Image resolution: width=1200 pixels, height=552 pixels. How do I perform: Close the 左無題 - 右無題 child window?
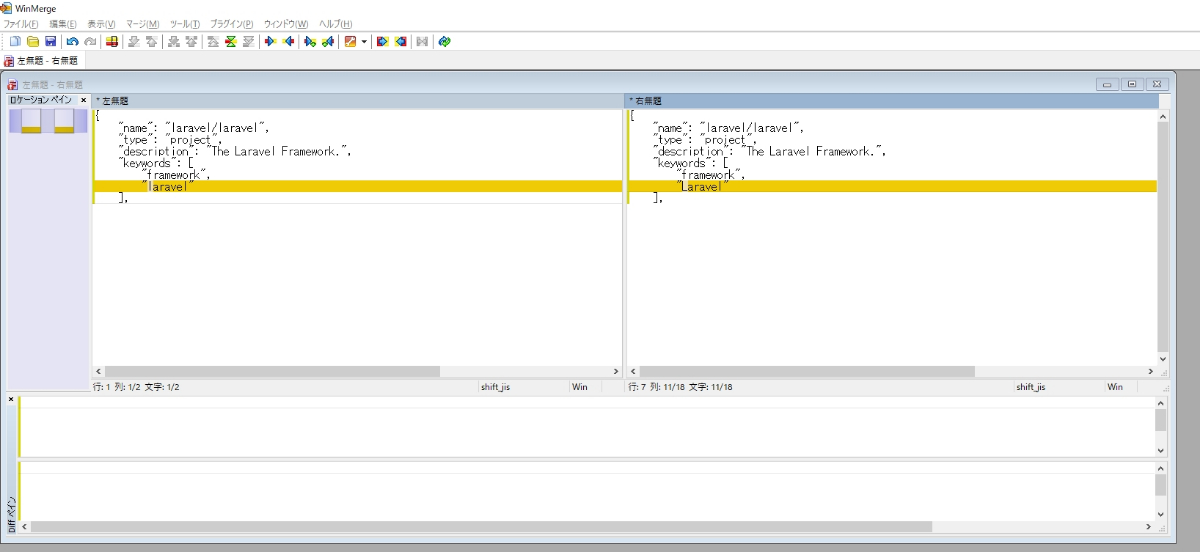1157,84
